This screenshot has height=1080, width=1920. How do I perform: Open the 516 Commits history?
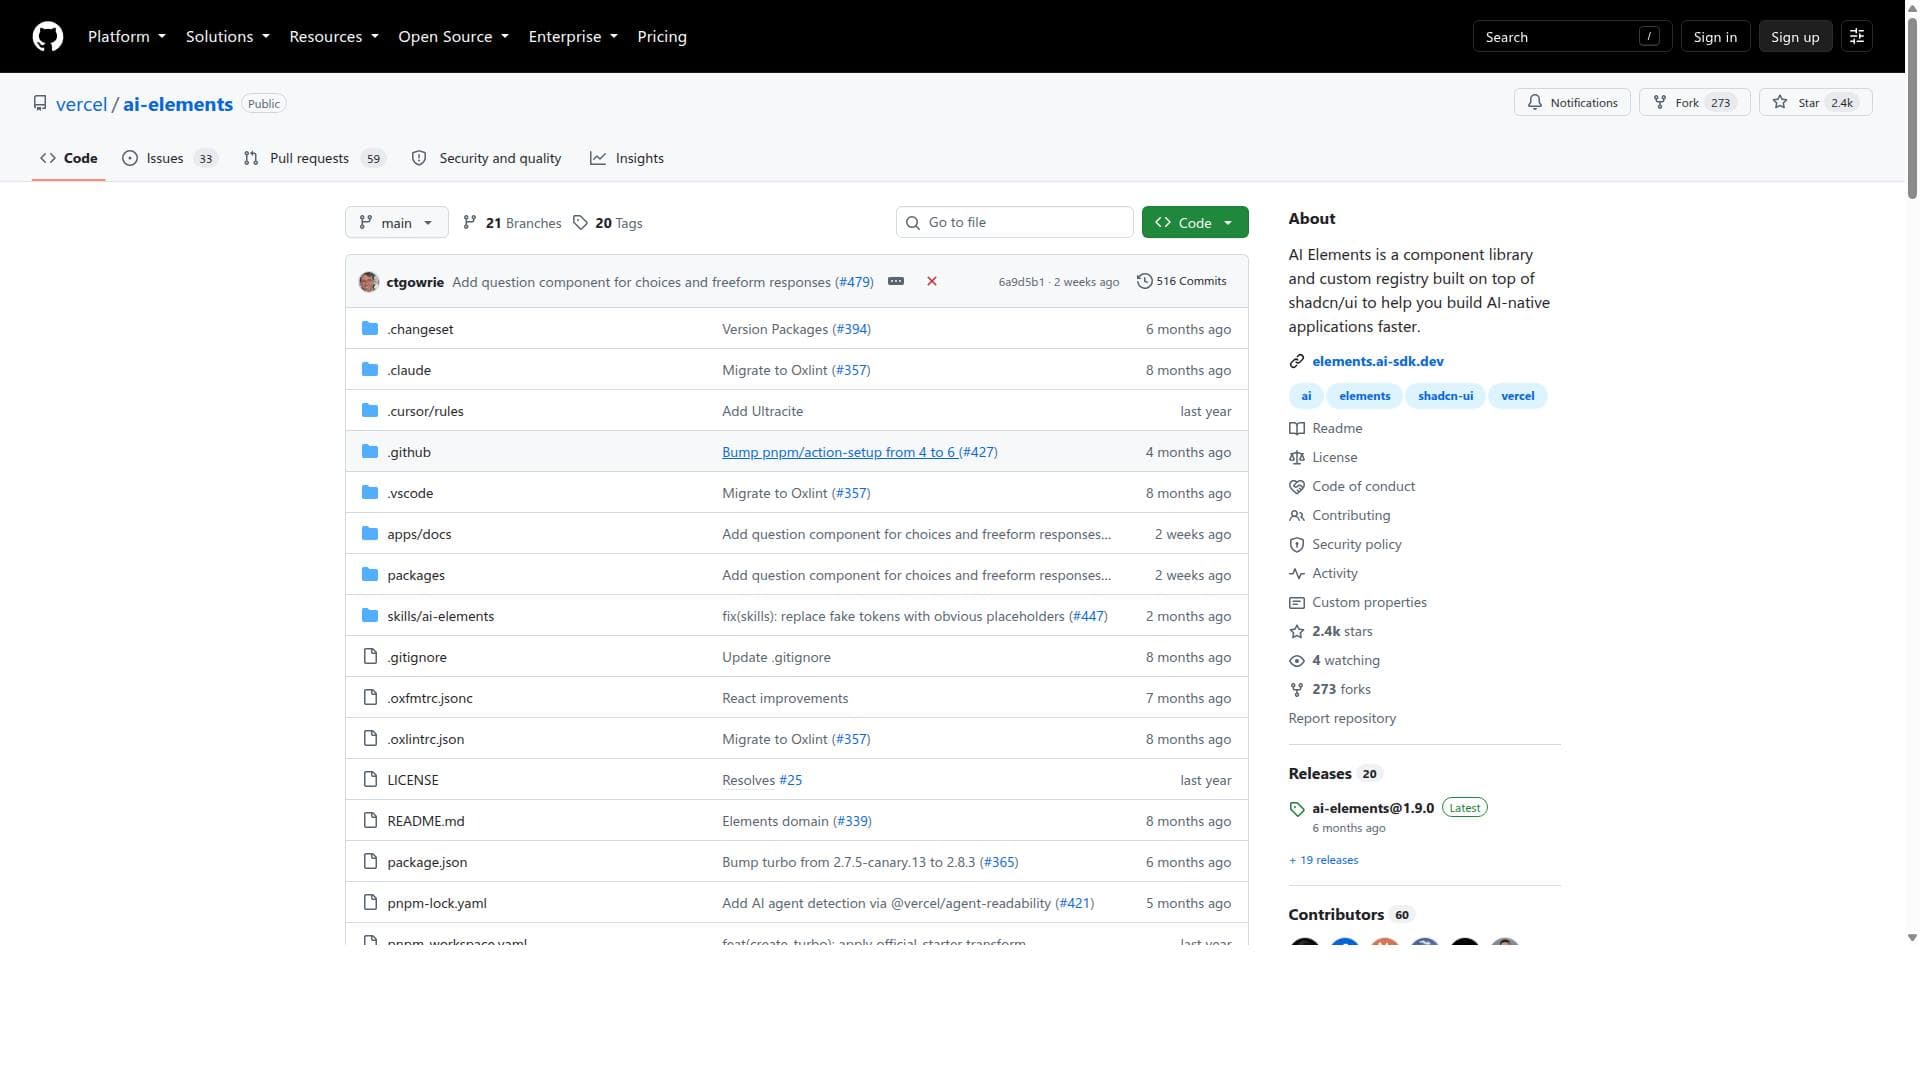pyautogui.click(x=1182, y=282)
